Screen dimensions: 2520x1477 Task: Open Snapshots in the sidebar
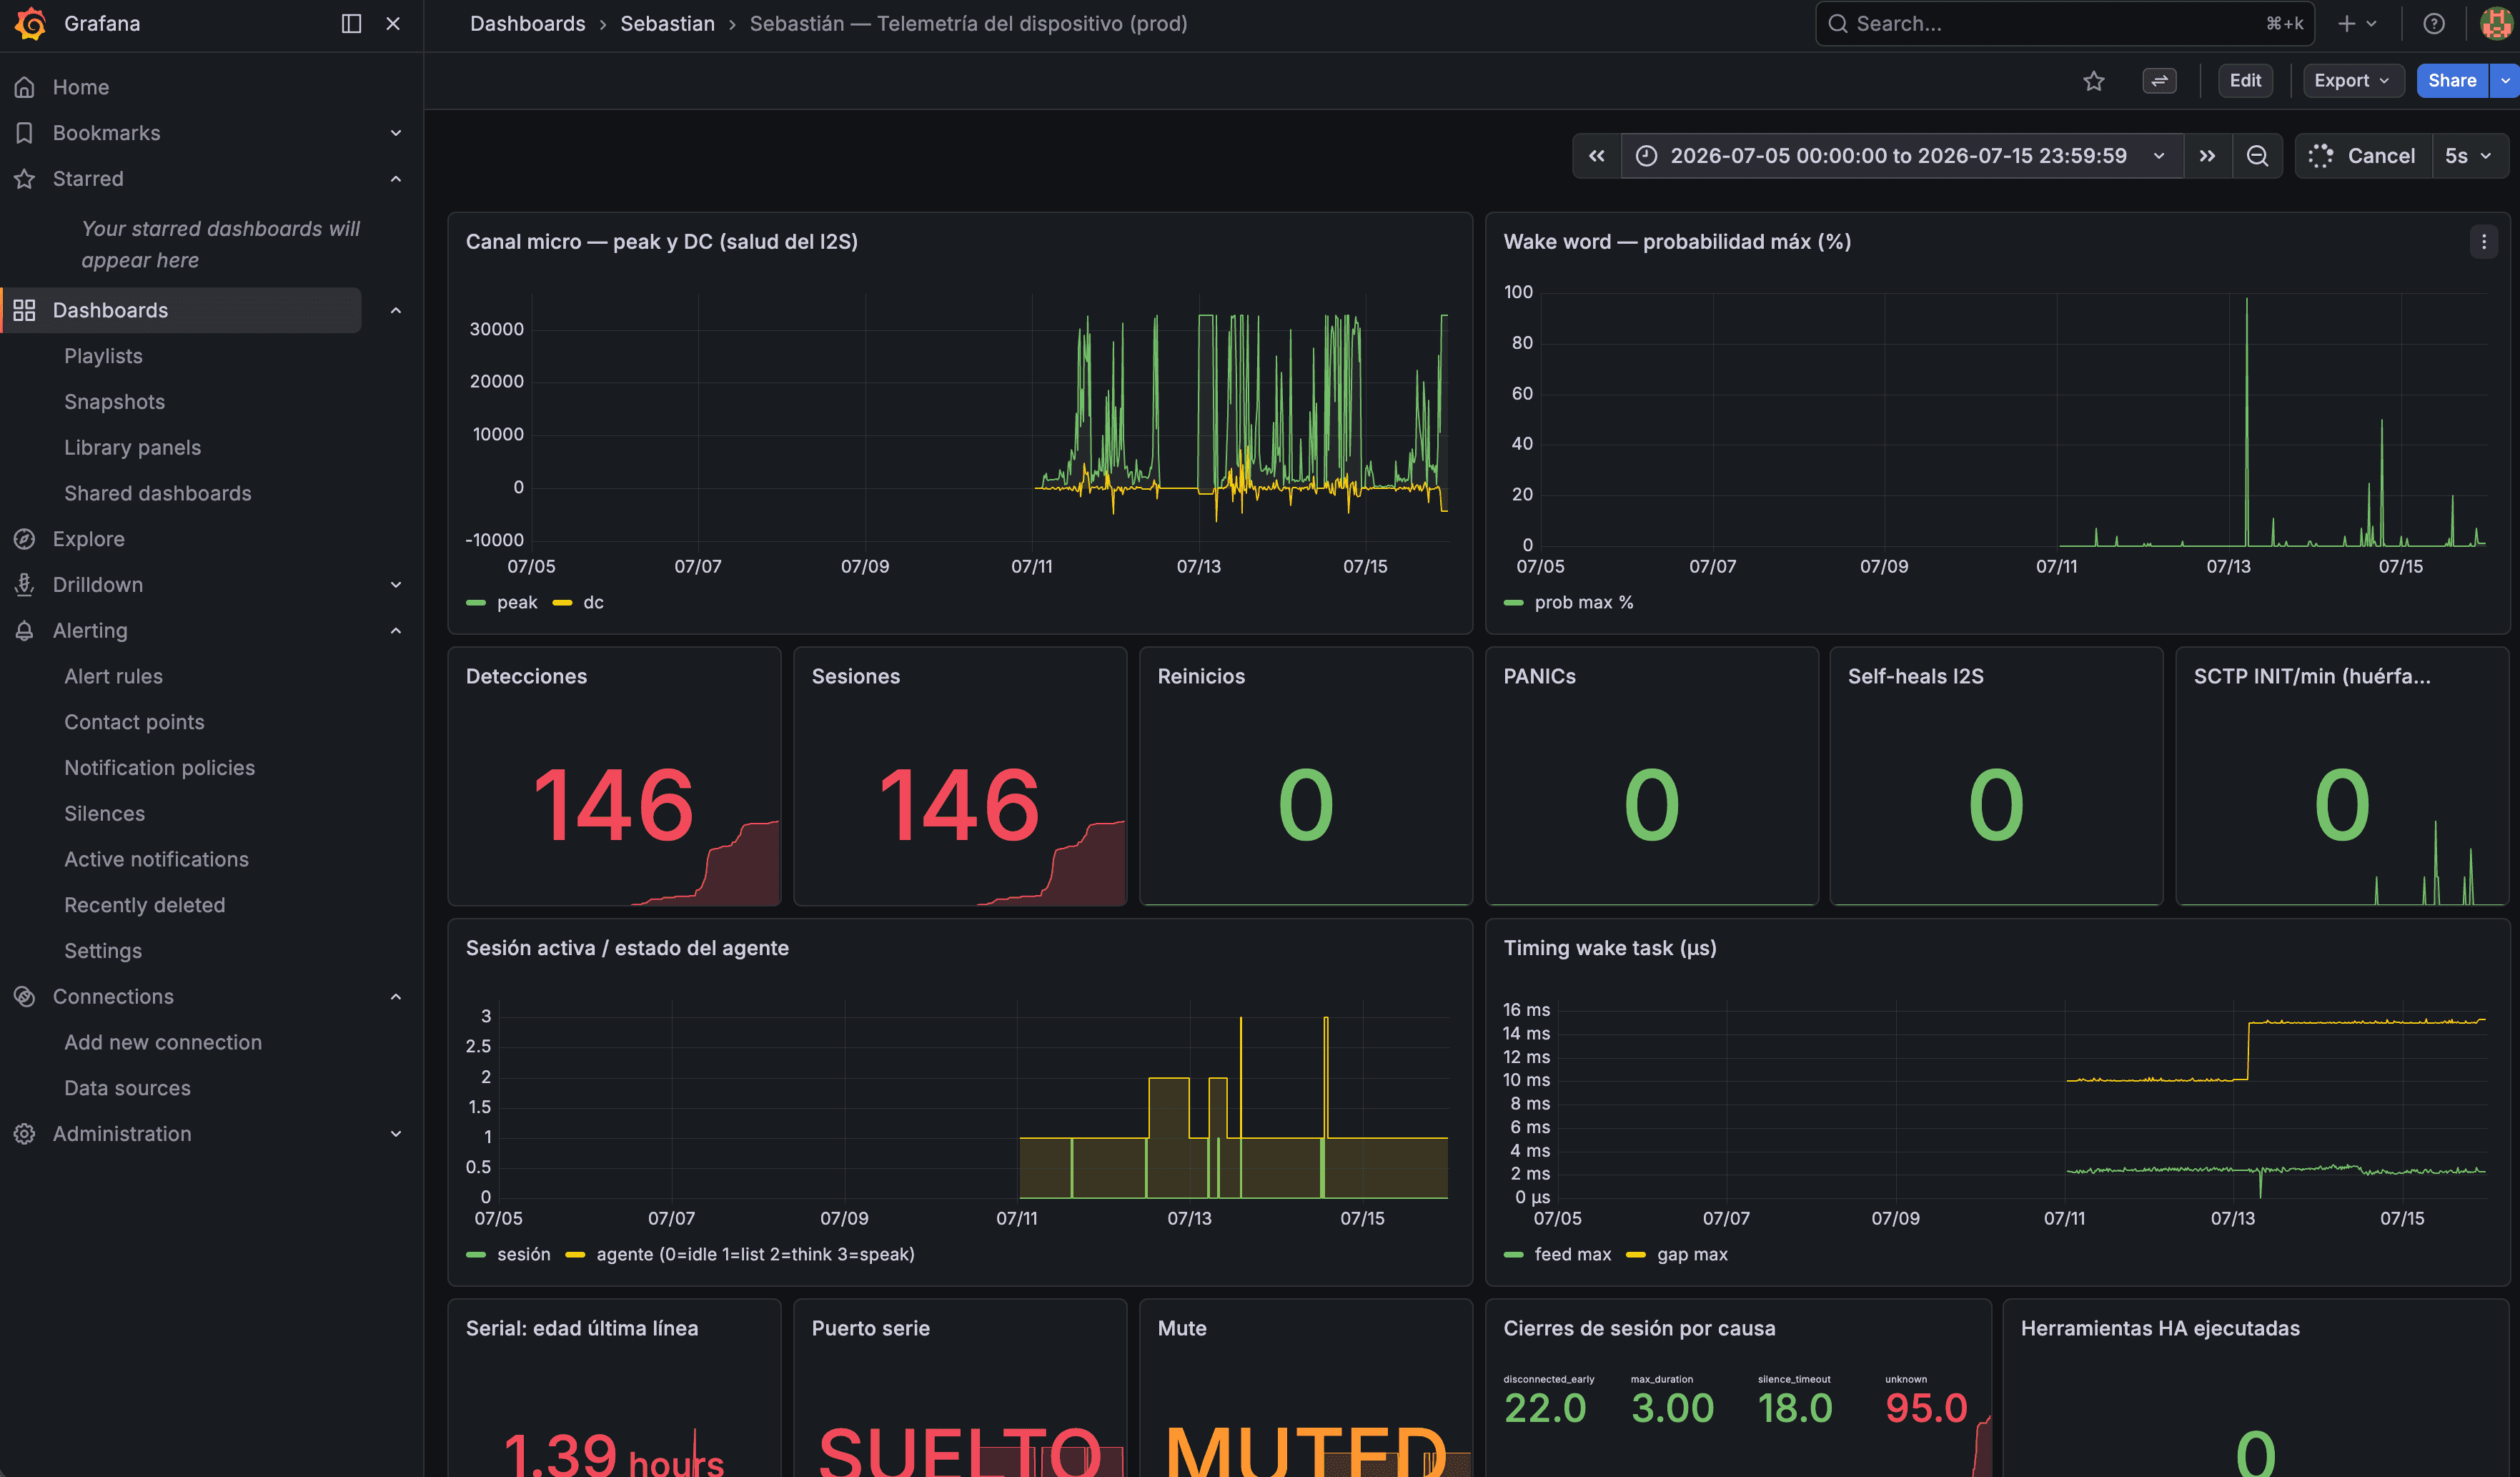point(114,402)
